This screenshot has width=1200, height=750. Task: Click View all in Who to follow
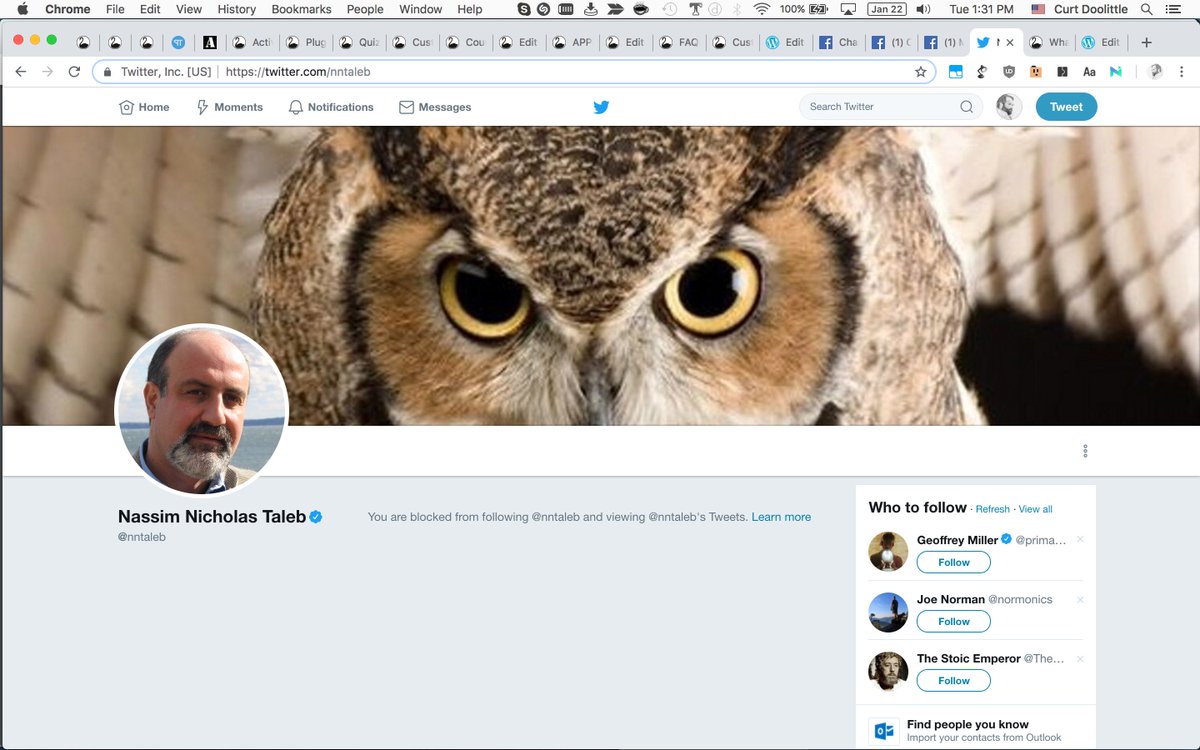point(1035,509)
